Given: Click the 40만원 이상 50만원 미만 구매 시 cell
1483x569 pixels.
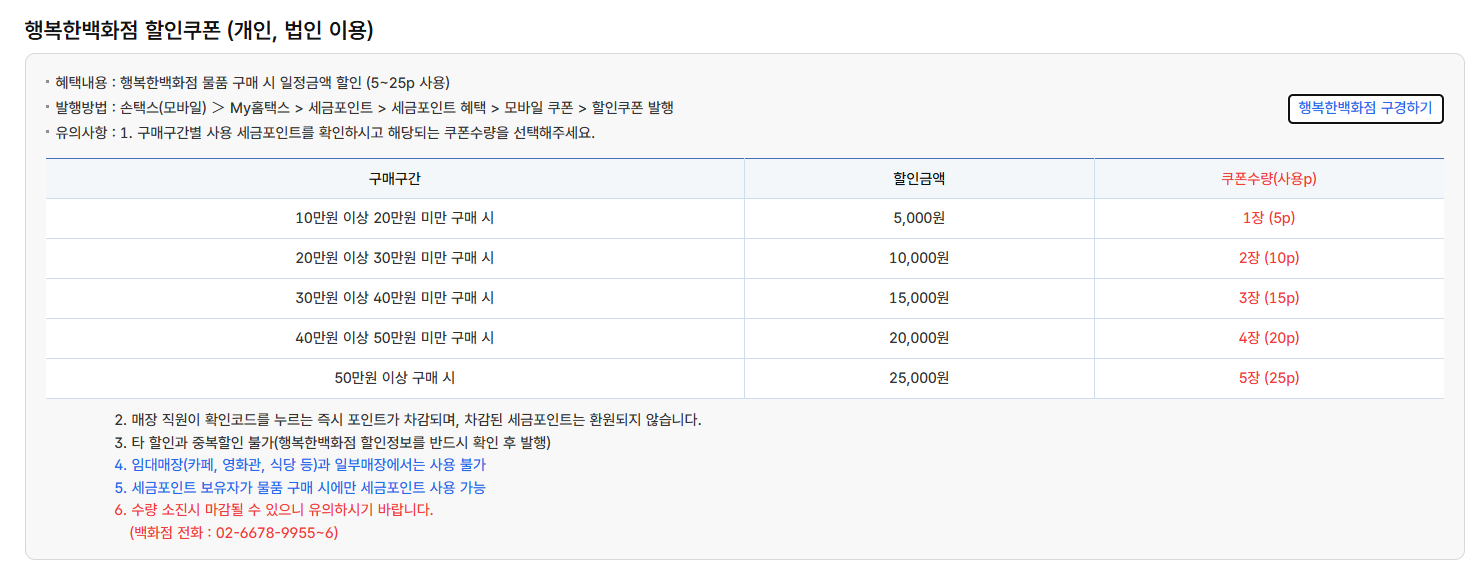Looking at the screenshot, I should point(395,338).
